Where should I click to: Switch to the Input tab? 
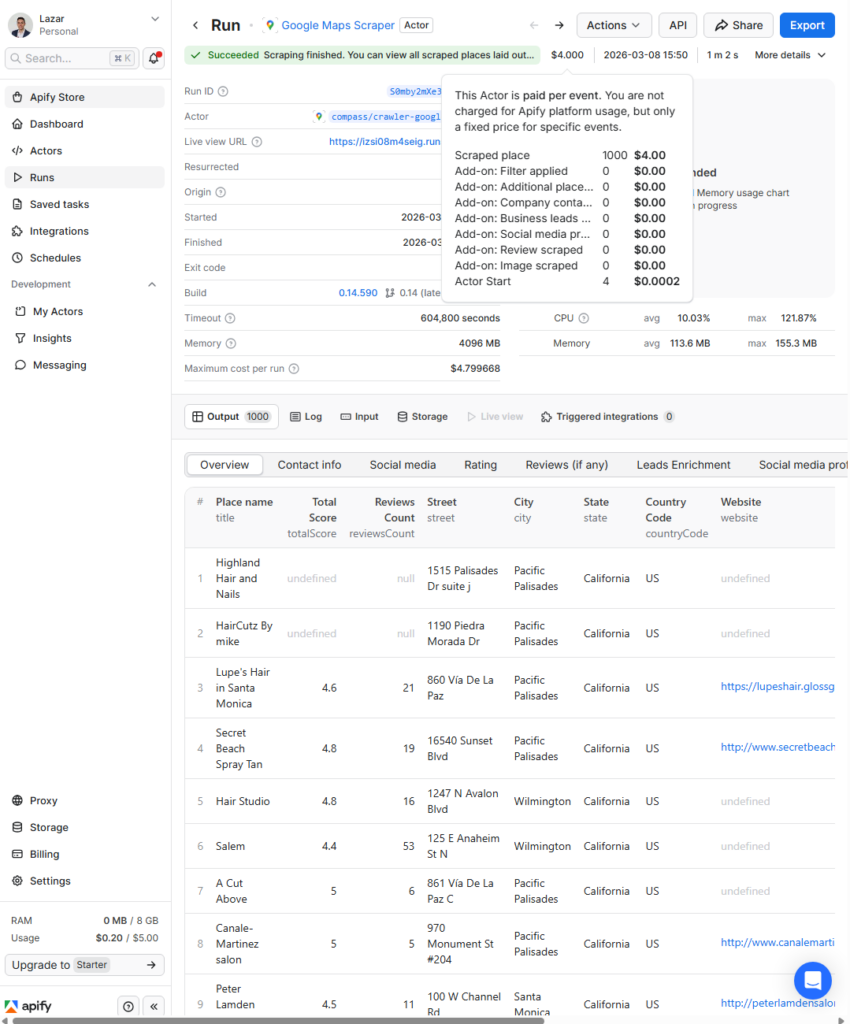click(359, 417)
